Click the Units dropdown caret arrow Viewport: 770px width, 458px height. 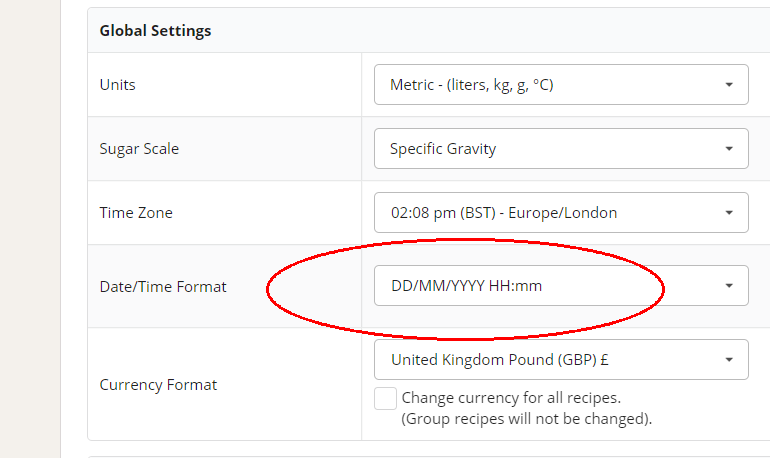click(729, 85)
